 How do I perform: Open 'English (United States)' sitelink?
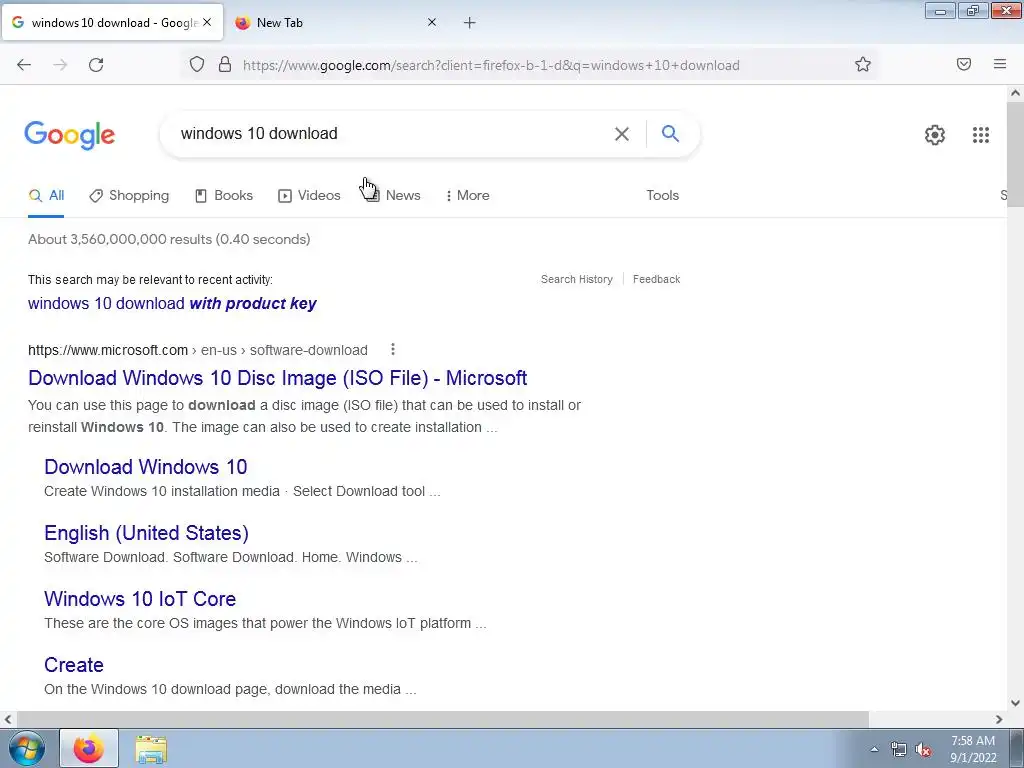pyautogui.click(x=146, y=533)
